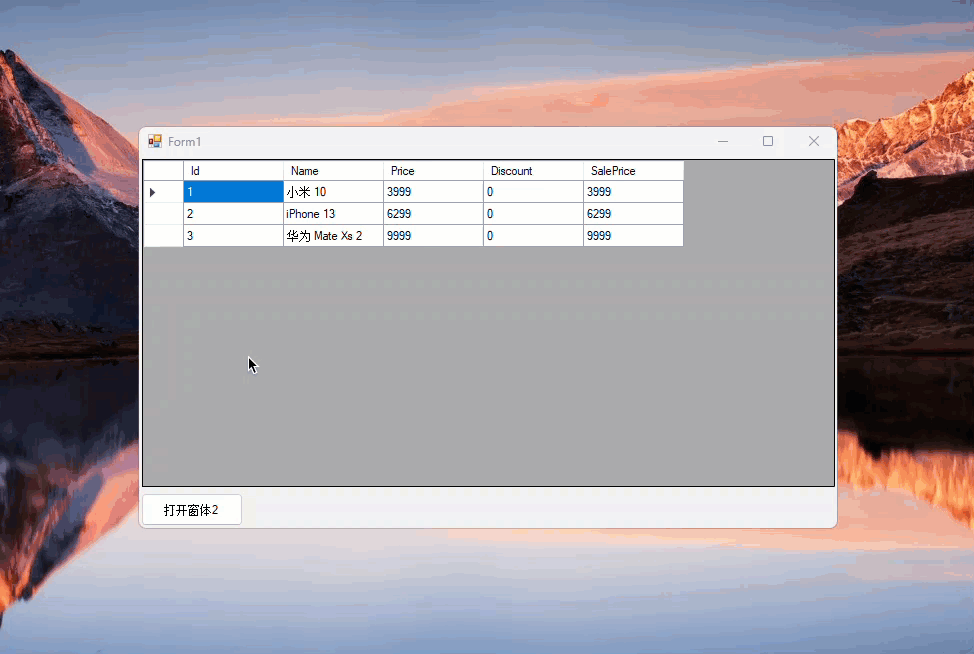
Task: Select the row header of first row
Action: (x=163, y=192)
